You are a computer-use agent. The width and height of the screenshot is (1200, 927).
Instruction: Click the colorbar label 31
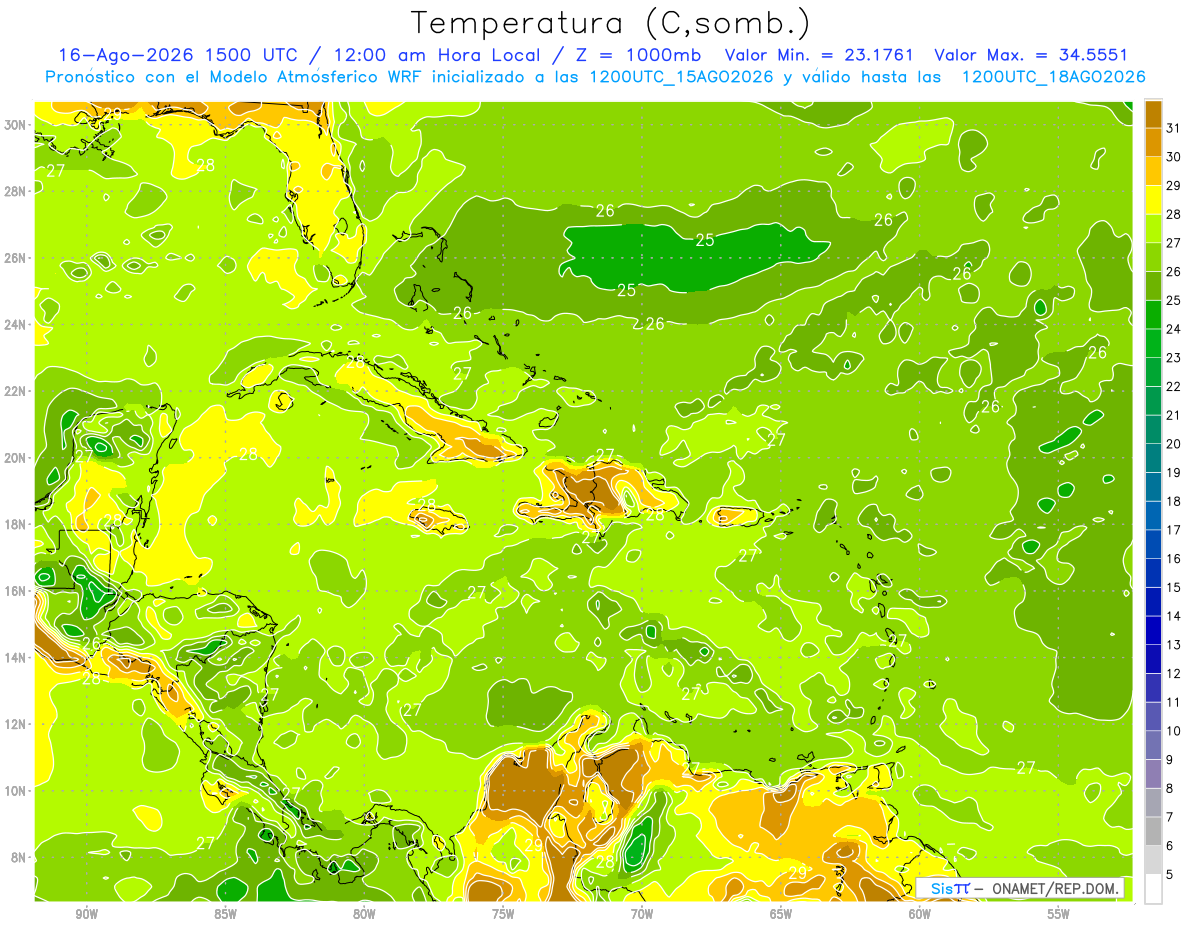(1174, 128)
